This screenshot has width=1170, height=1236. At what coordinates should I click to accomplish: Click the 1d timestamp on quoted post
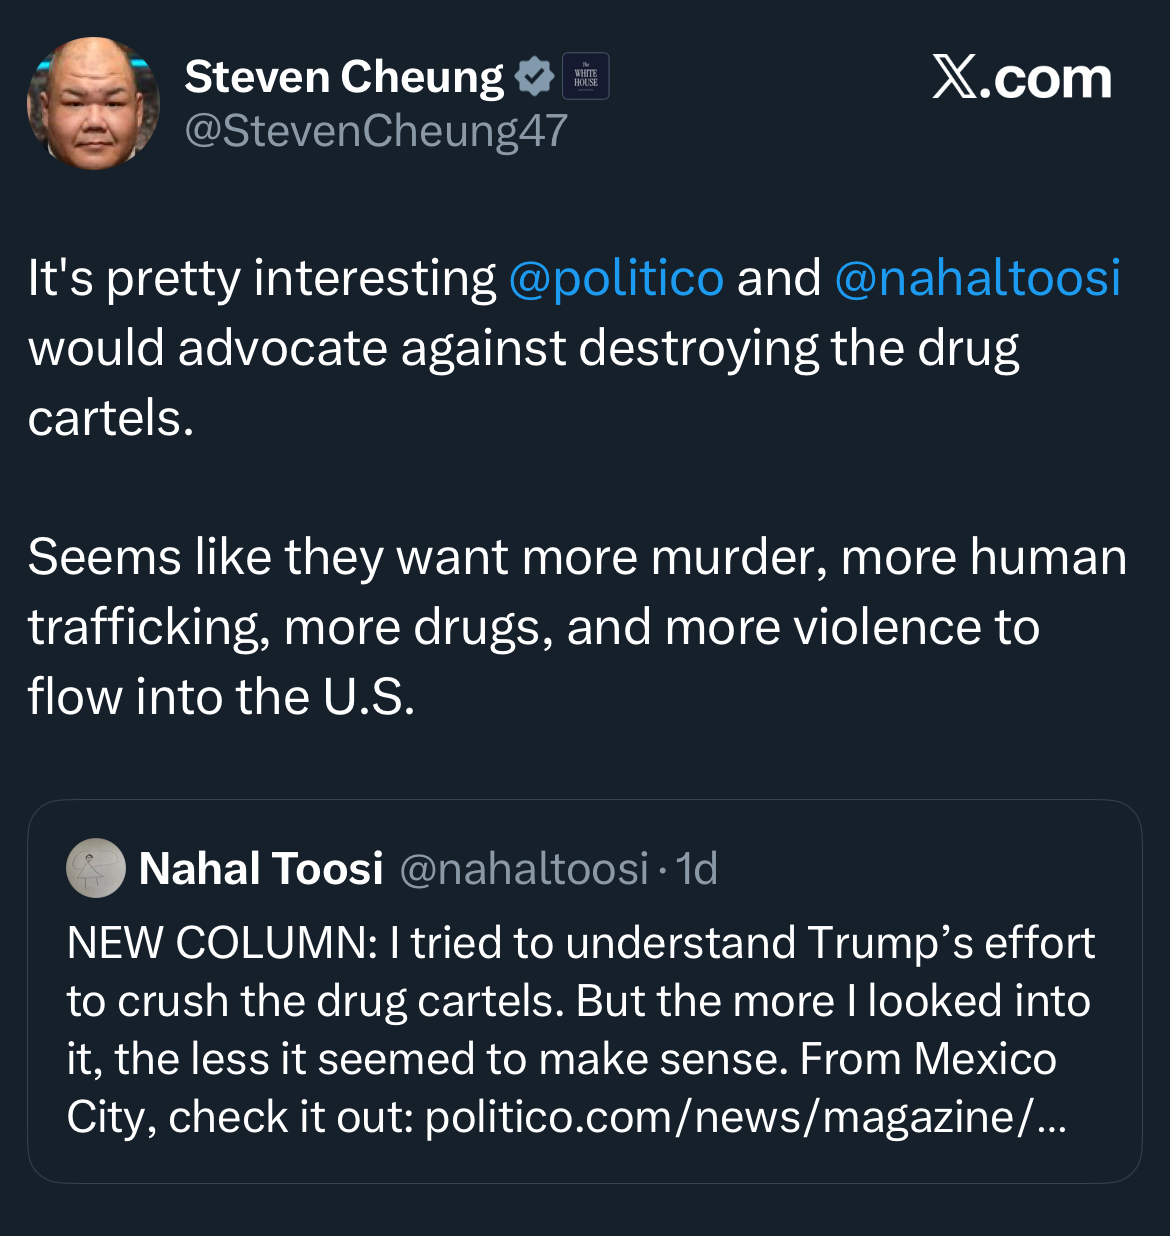pyautogui.click(x=697, y=868)
